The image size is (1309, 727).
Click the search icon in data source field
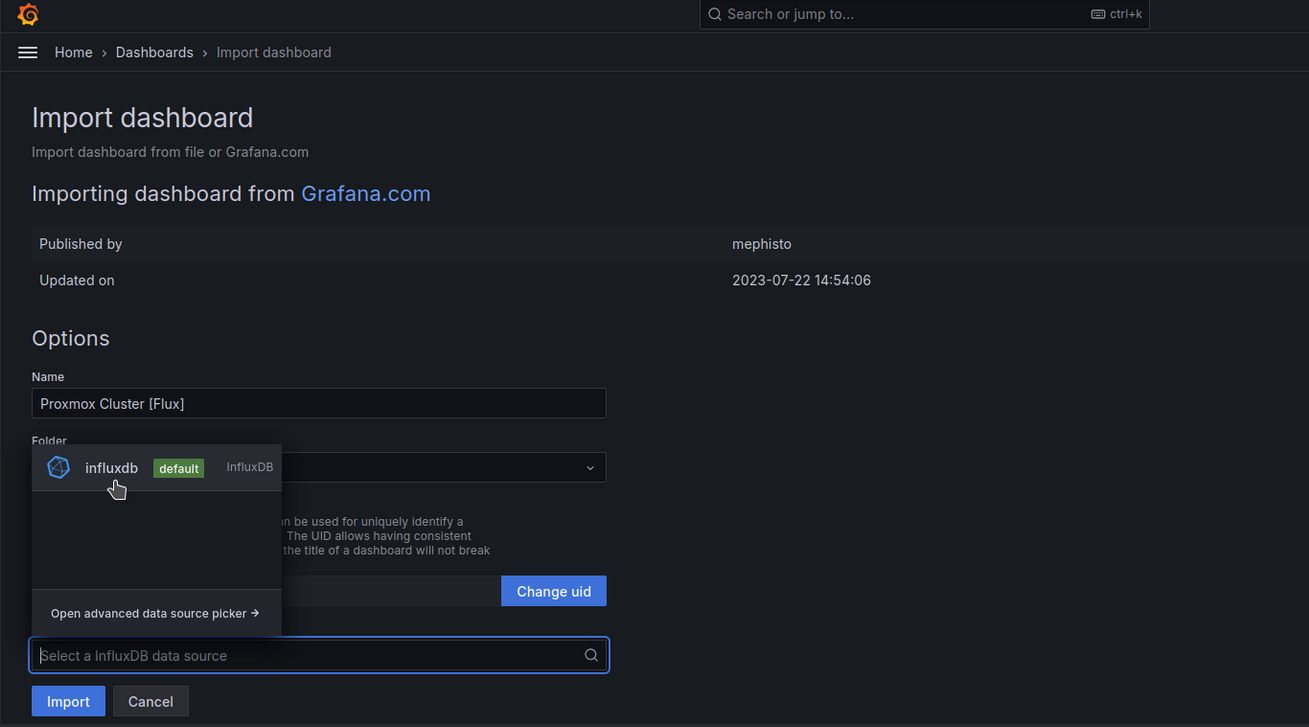[x=591, y=655]
